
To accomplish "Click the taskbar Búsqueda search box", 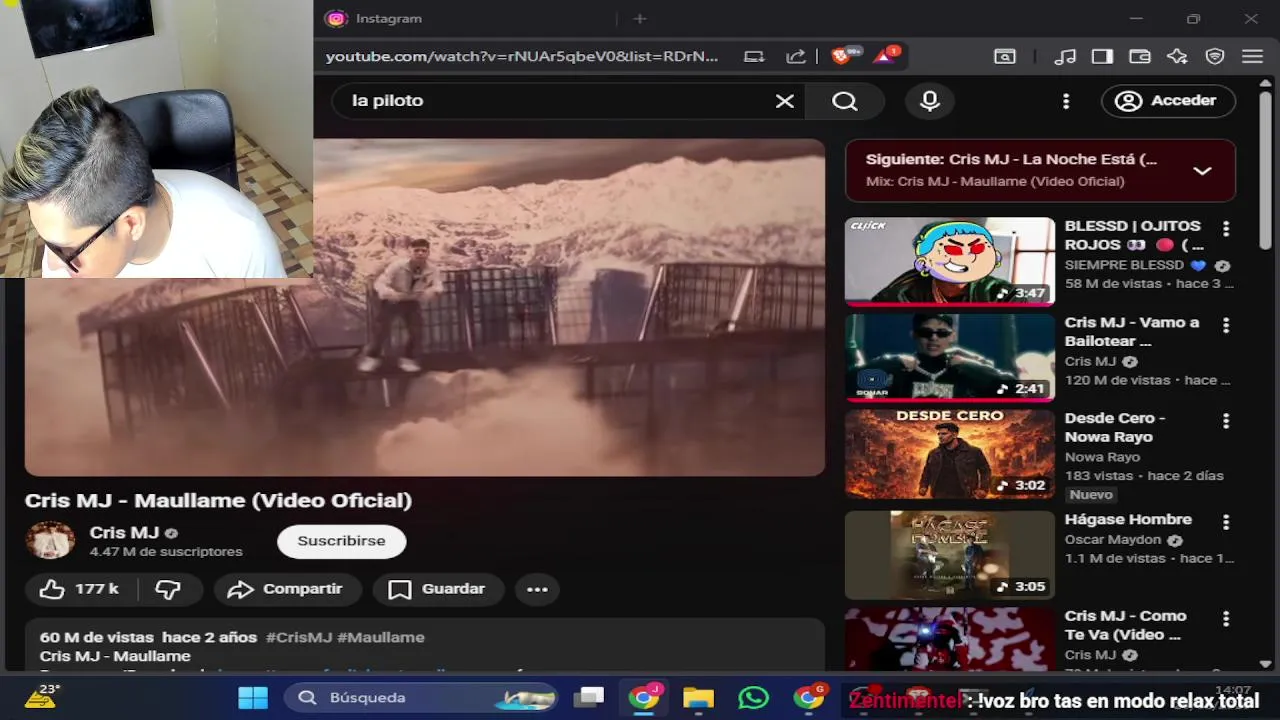I will (420, 698).
